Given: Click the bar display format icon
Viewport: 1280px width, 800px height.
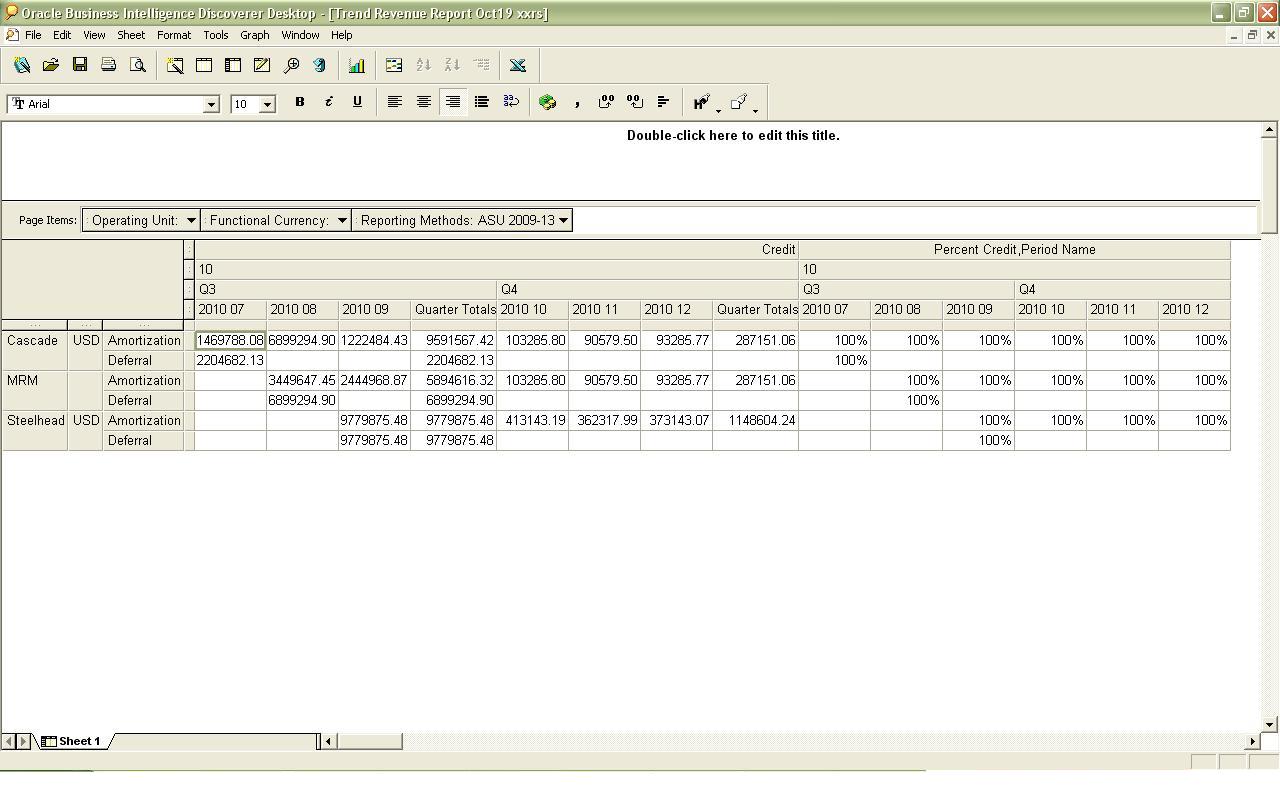Looking at the screenshot, I should click(x=664, y=102).
